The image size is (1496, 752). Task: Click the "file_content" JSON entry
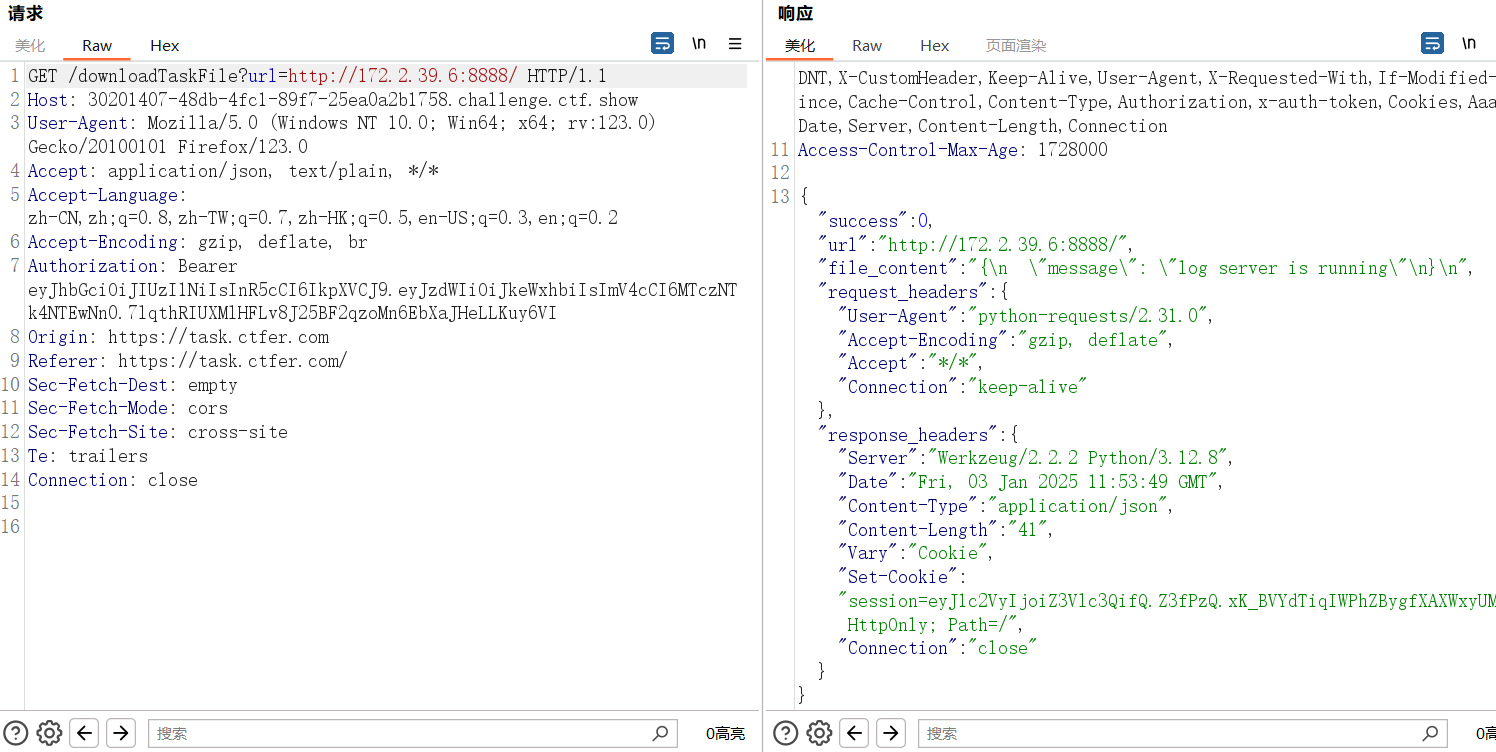1146,268
